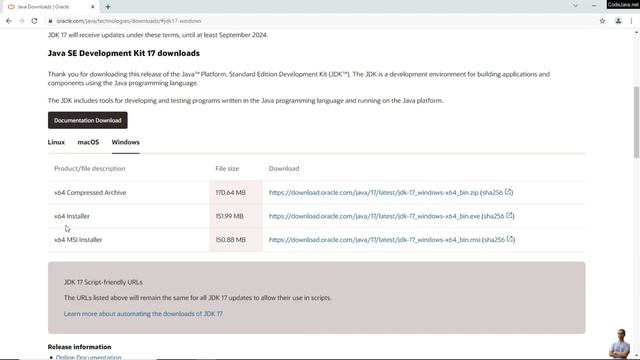Go back using the browser back arrow

[9, 21]
